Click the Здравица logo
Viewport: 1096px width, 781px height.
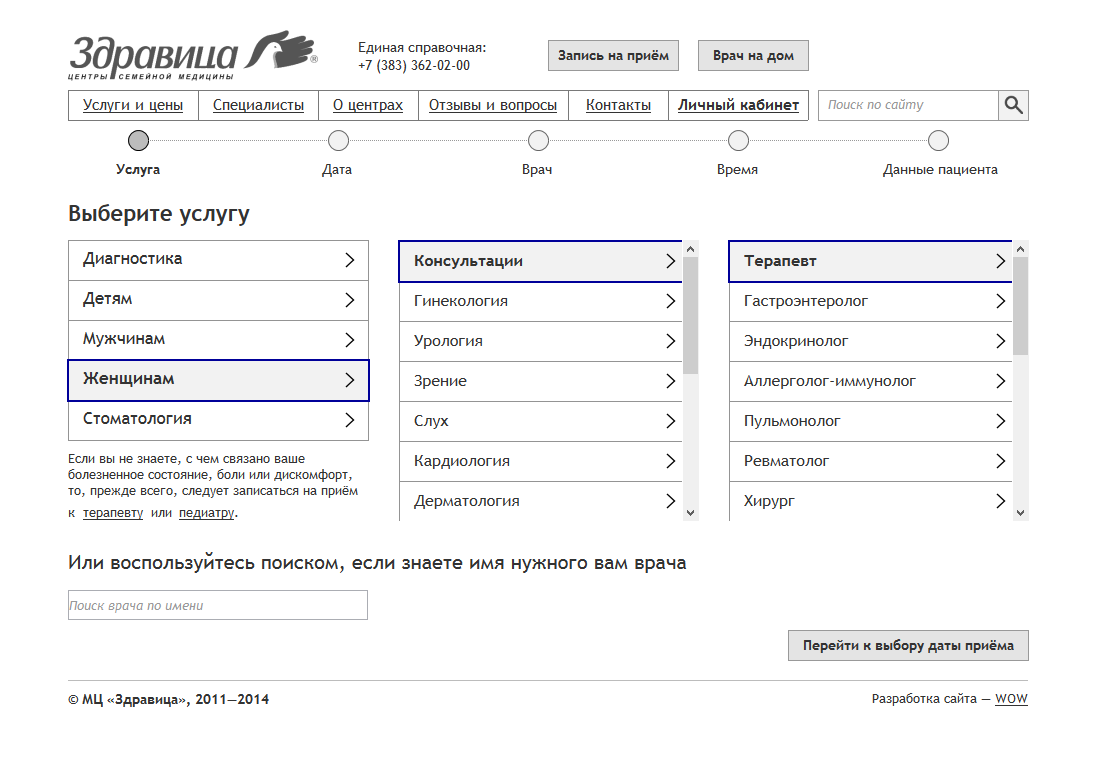point(193,55)
